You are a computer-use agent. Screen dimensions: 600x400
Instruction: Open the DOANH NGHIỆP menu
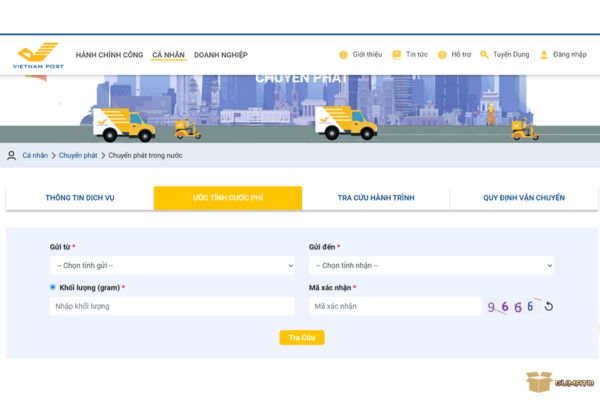220,55
